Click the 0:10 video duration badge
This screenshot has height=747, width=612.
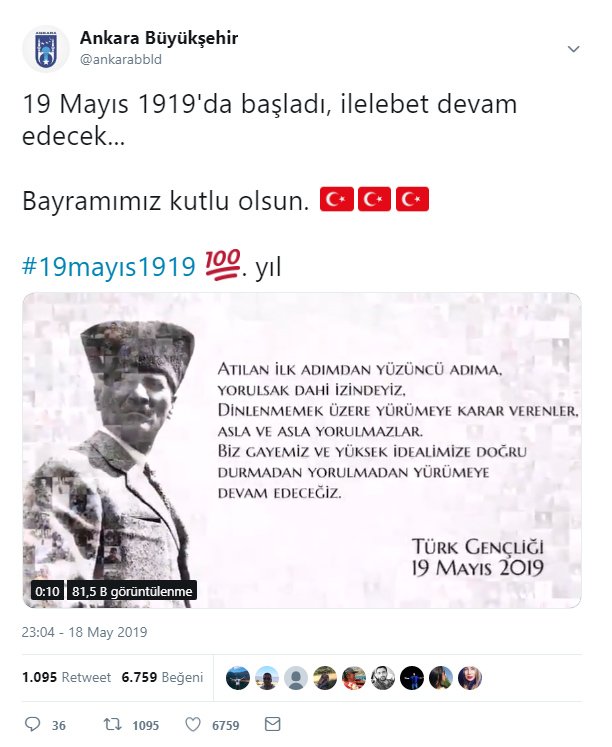pyautogui.click(x=47, y=591)
